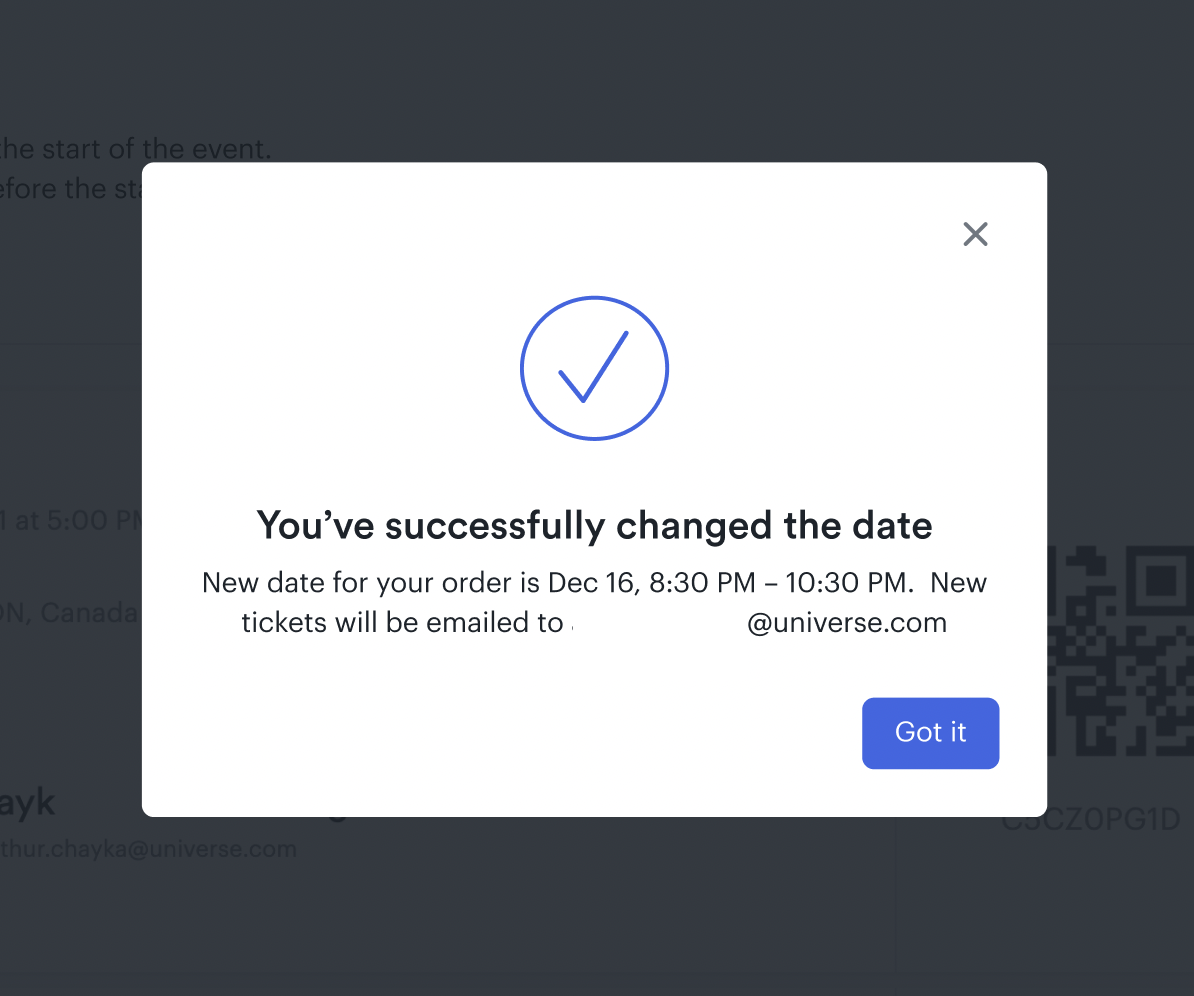Click the "You've successfully changed the date" heading
This screenshot has width=1194, height=996.
click(x=594, y=525)
